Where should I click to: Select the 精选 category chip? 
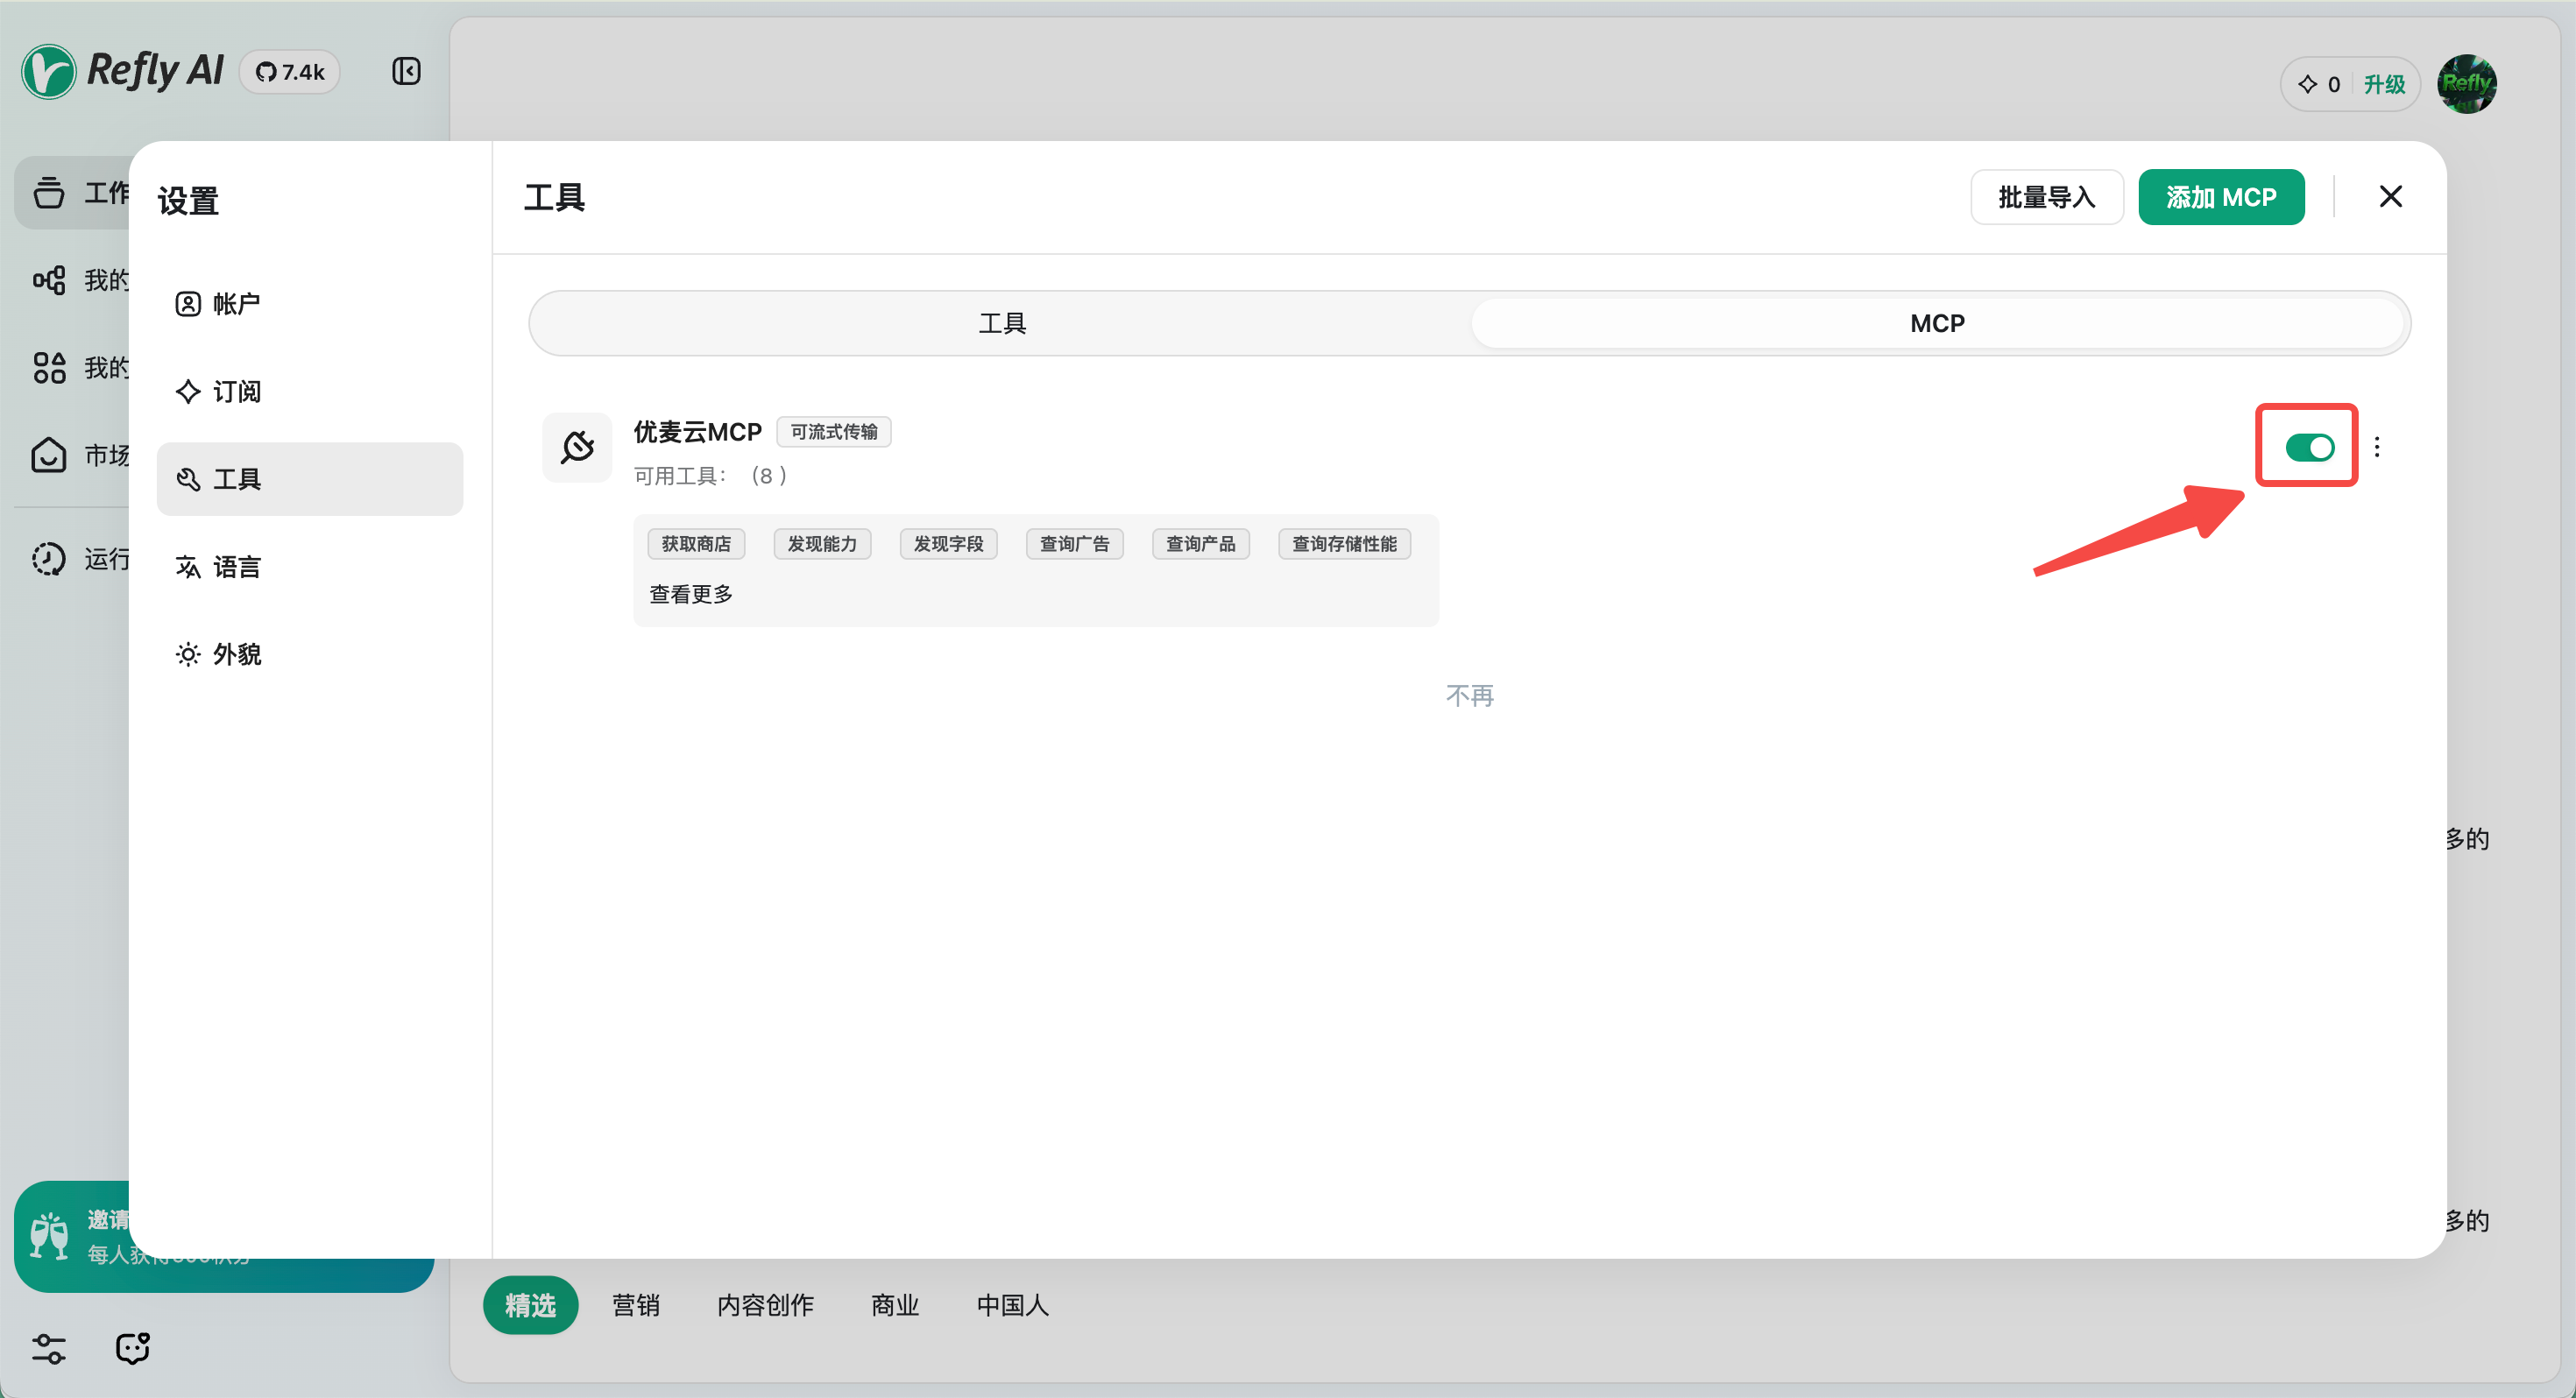point(530,1305)
